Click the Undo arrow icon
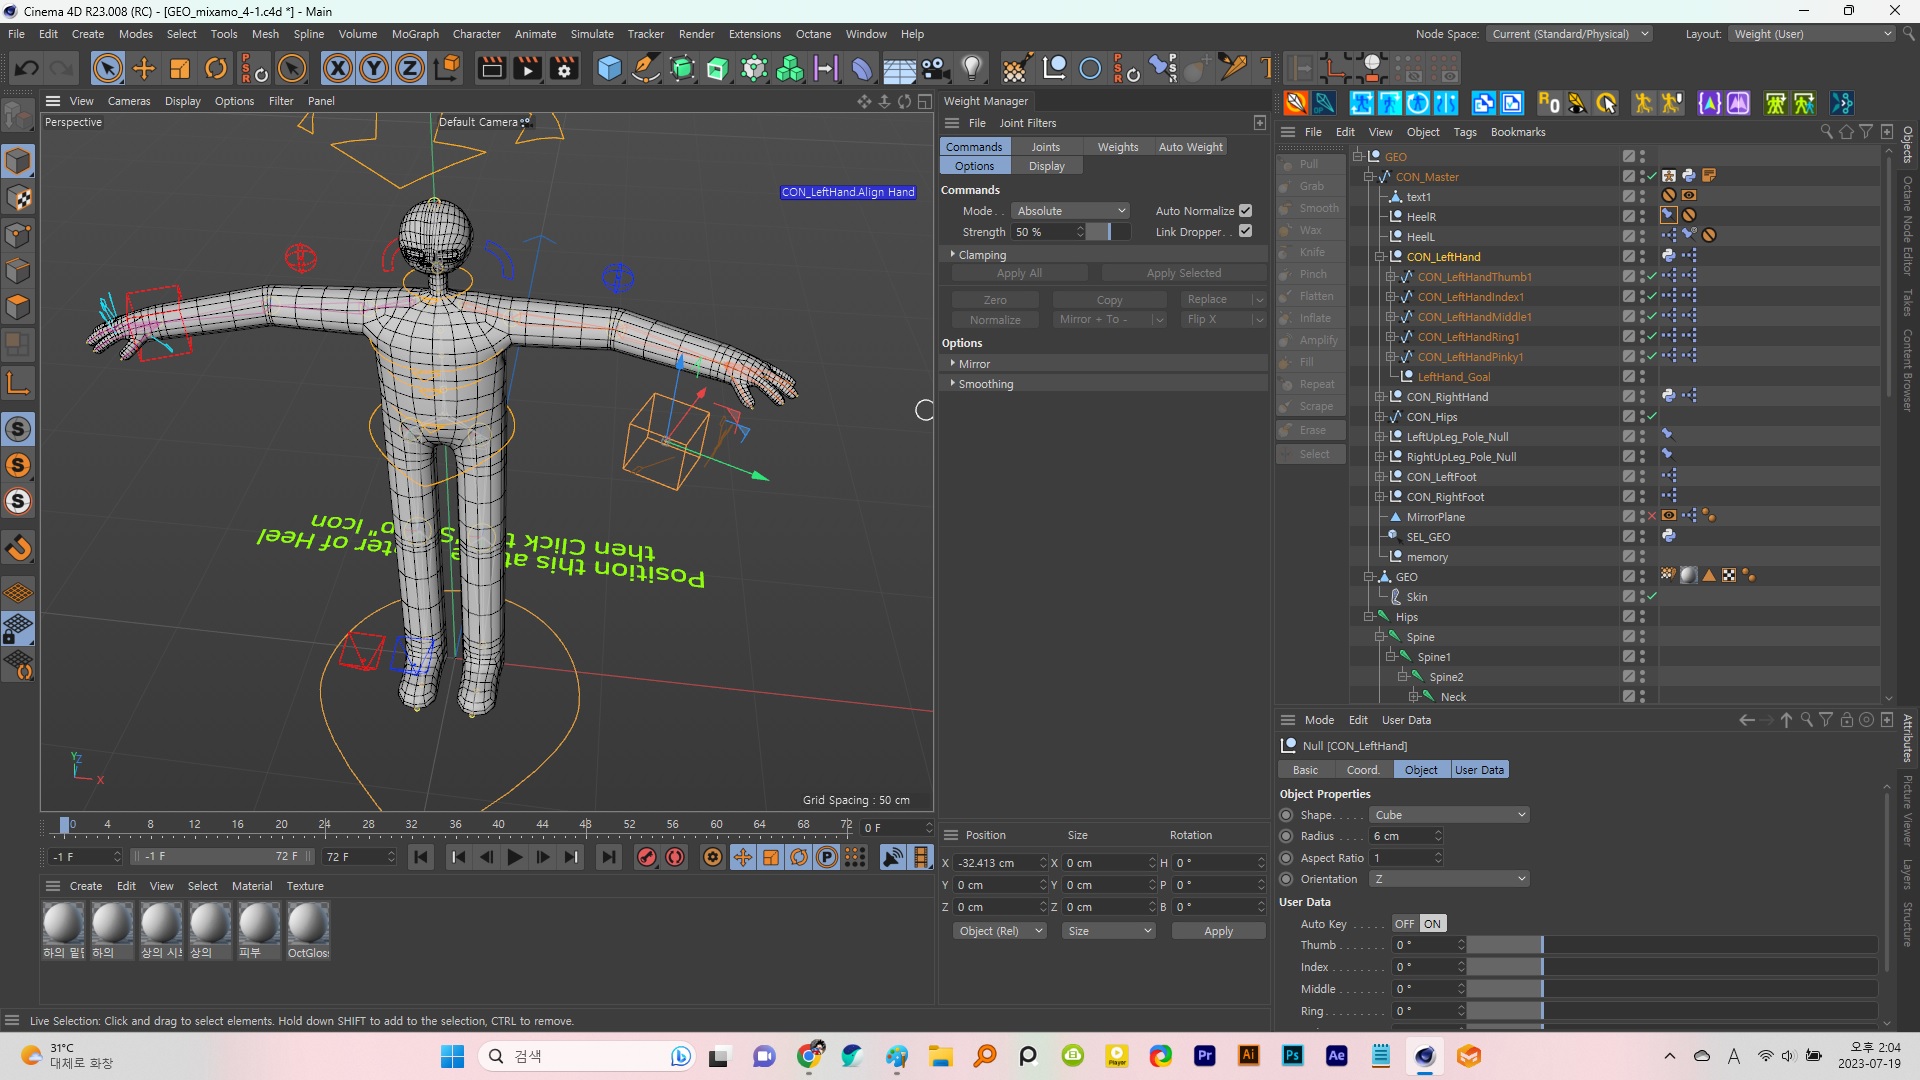This screenshot has width=1920, height=1080. [26, 68]
